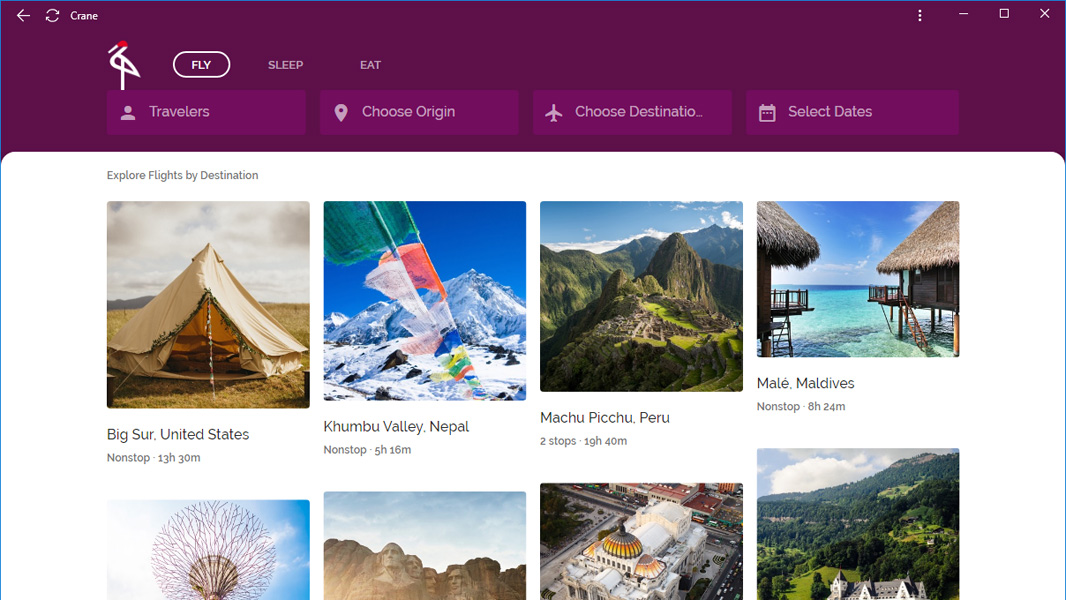Open the three-dot overflow menu

(x=920, y=16)
